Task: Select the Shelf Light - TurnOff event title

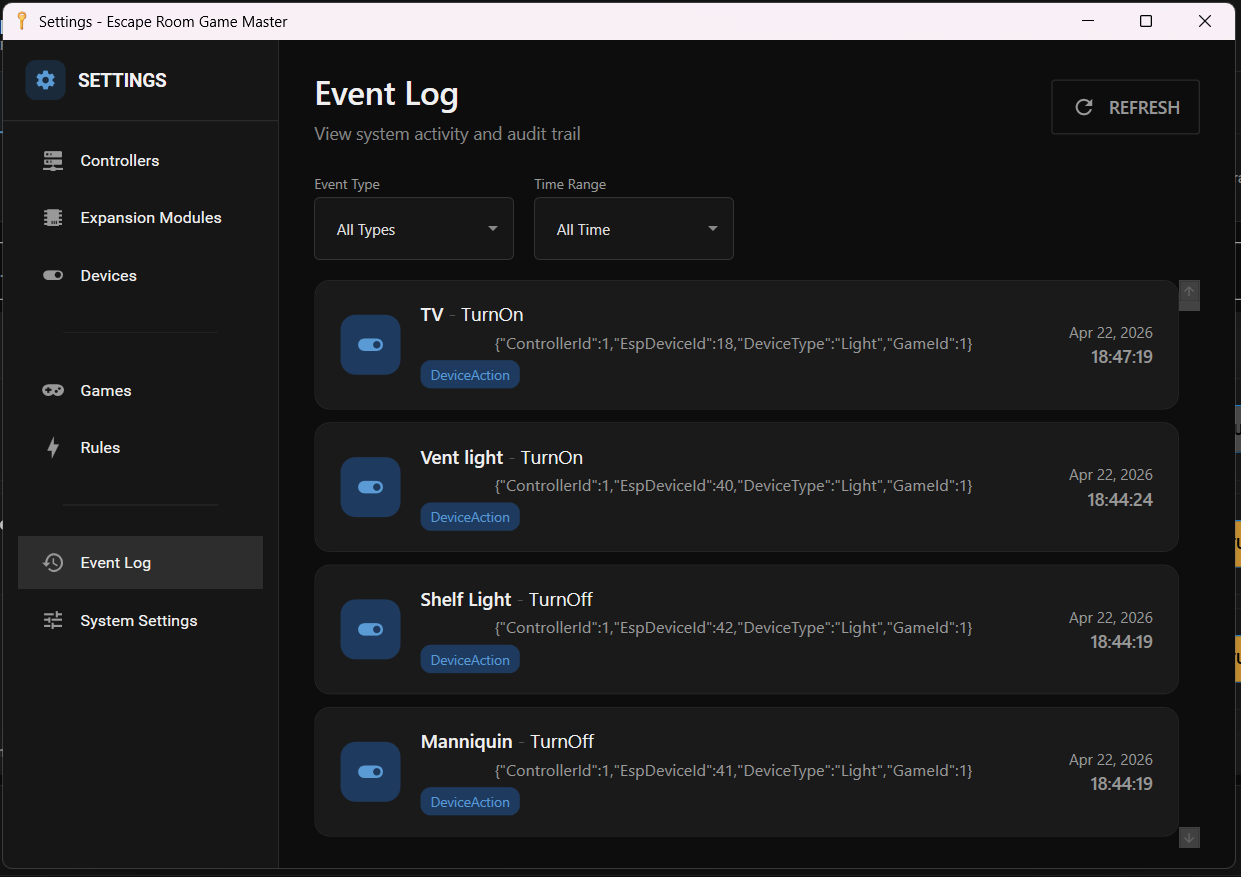Action: pyautogui.click(x=507, y=600)
